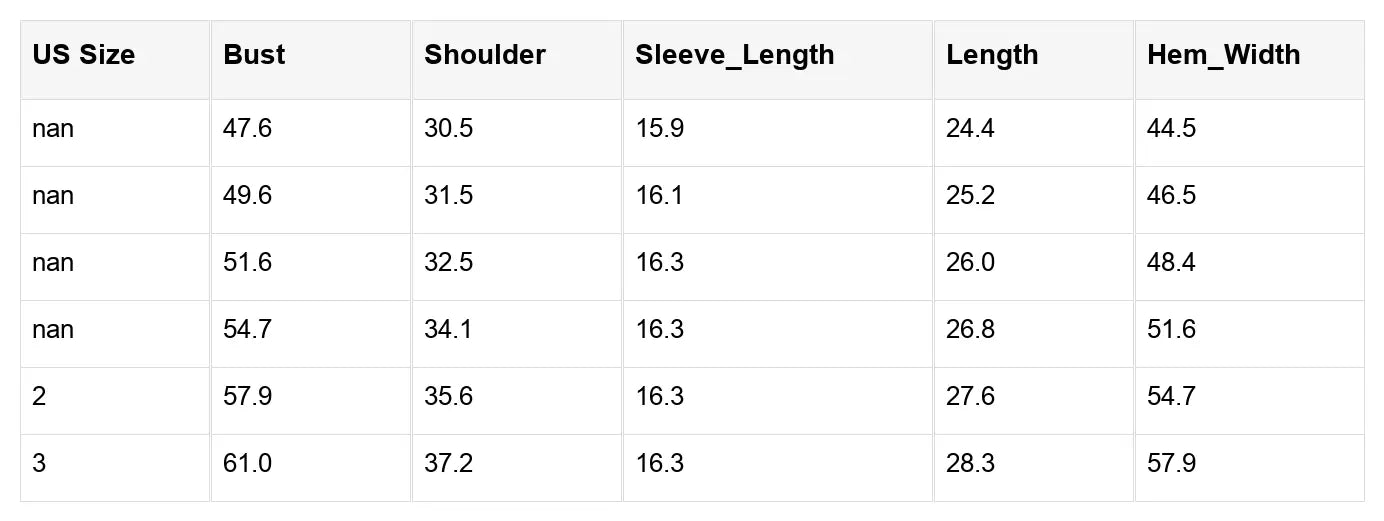Select the Shoulder value 34.1
Screen dimensions: 1384x521
[x=448, y=330]
